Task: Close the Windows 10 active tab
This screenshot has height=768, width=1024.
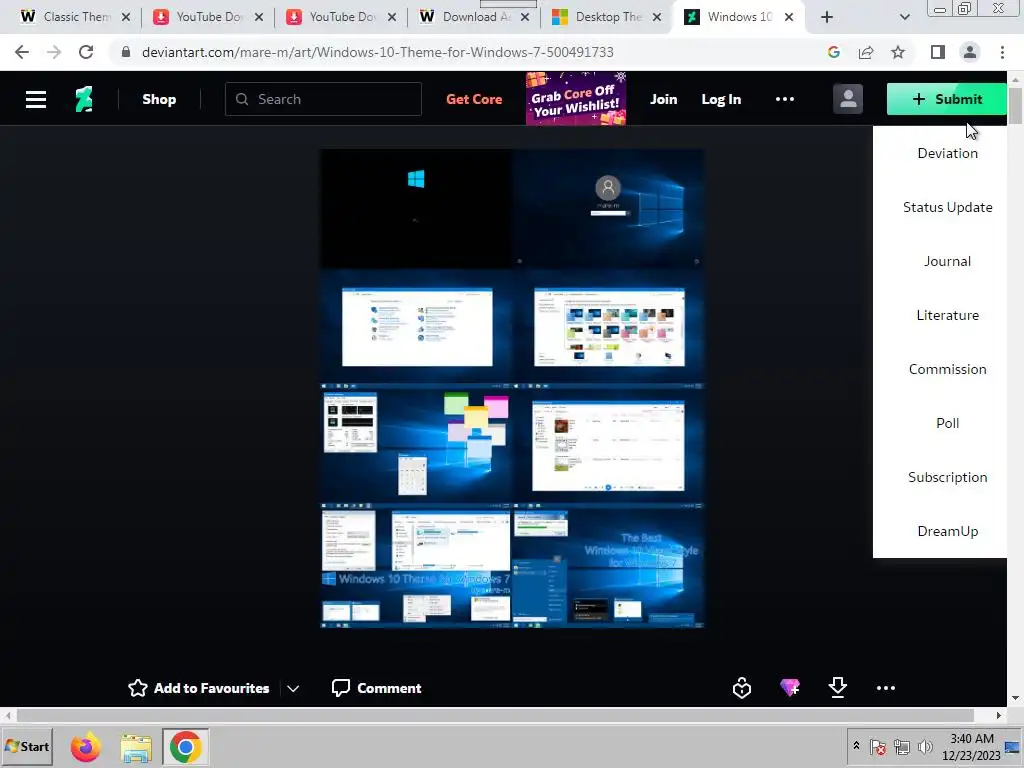Action: [x=789, y=17]
